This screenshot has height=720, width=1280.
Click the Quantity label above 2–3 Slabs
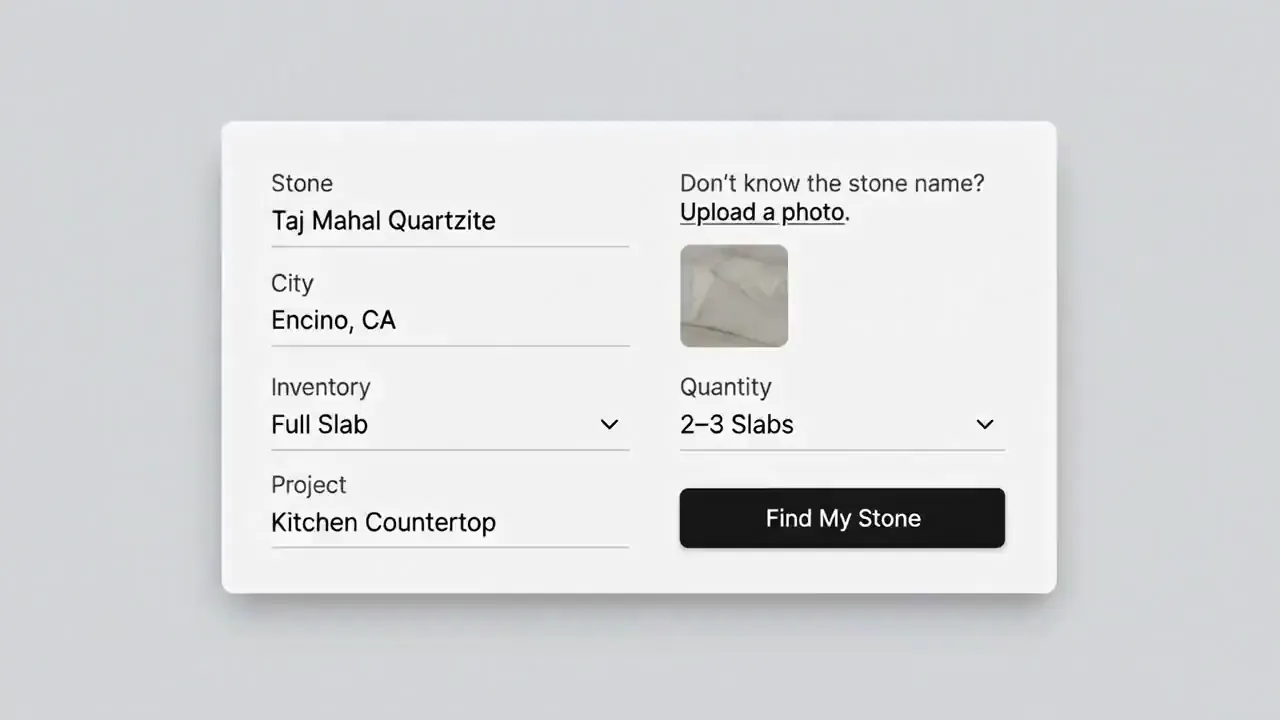pyautogui.click(x=726, y=387)
